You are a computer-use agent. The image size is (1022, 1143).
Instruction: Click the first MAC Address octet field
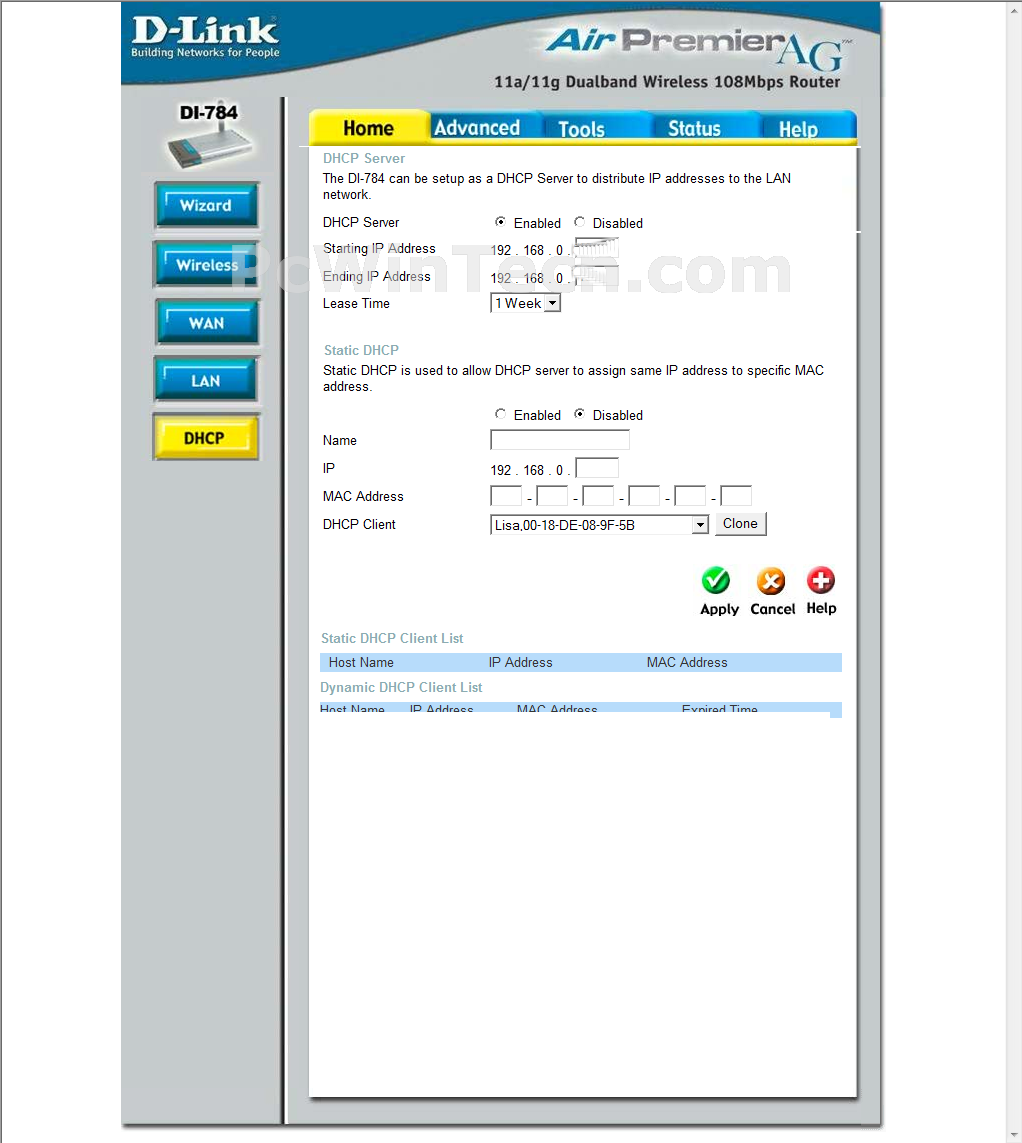506,496
